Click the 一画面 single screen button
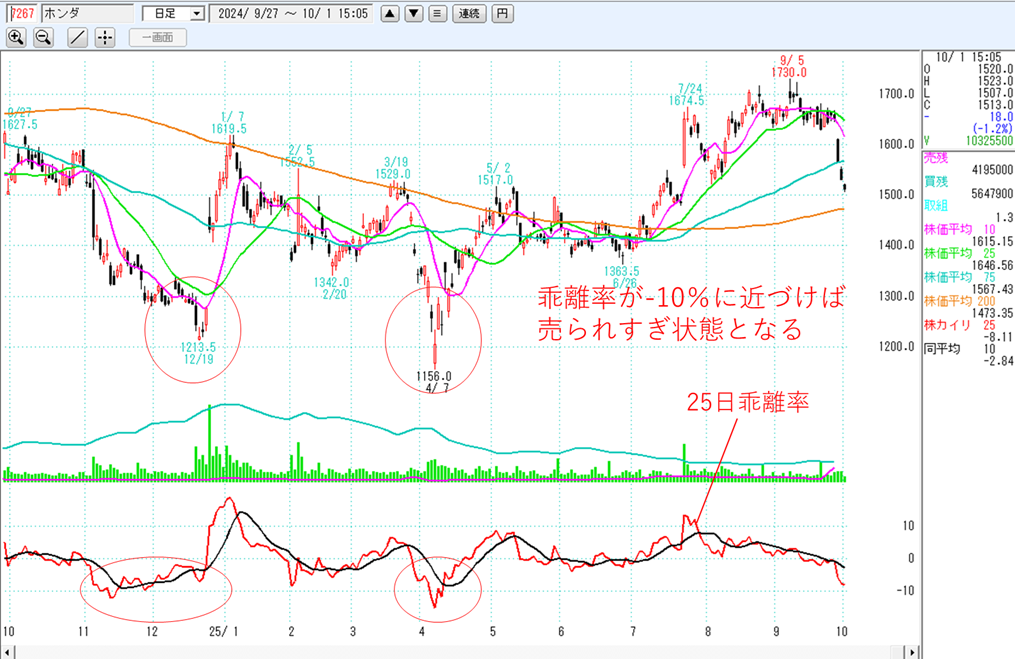 point(158,37)
